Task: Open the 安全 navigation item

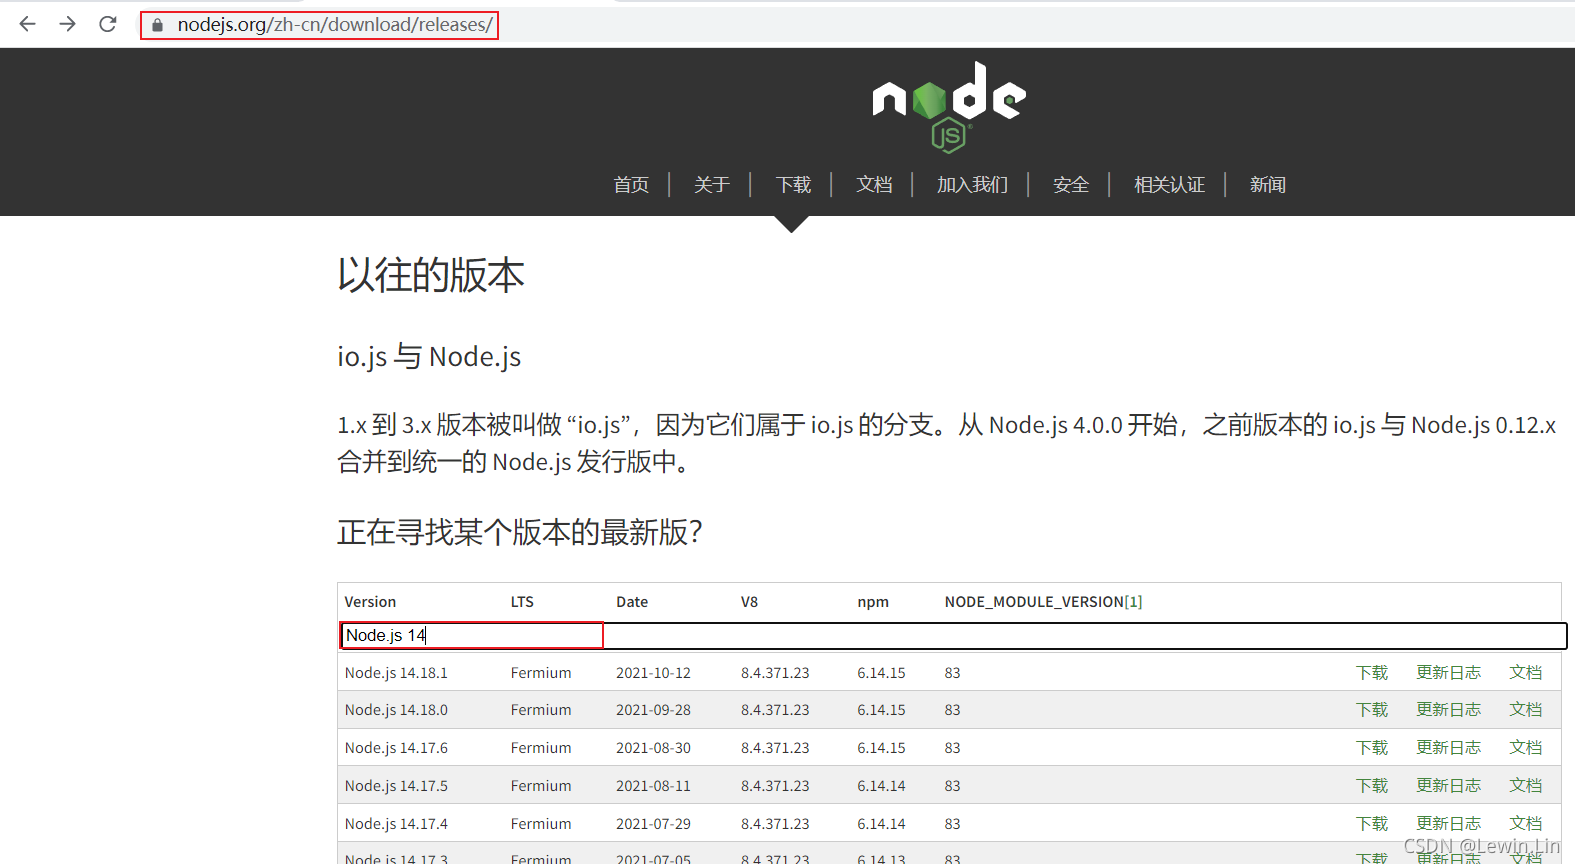Action: tap(1071, 185)
